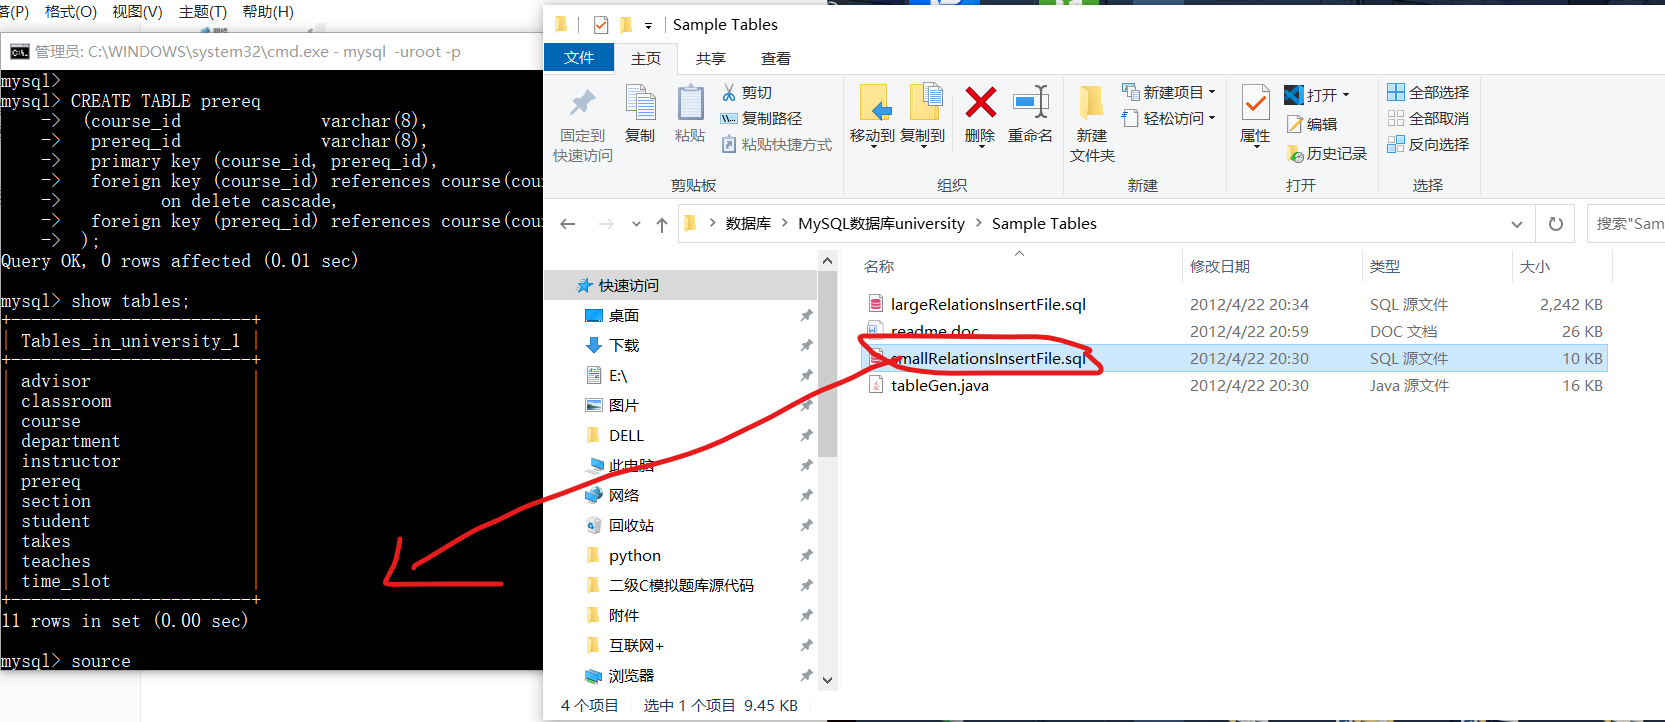1665x722 pixels.
Task: Click the Quick access star header
Action: (x=618, y=285)
